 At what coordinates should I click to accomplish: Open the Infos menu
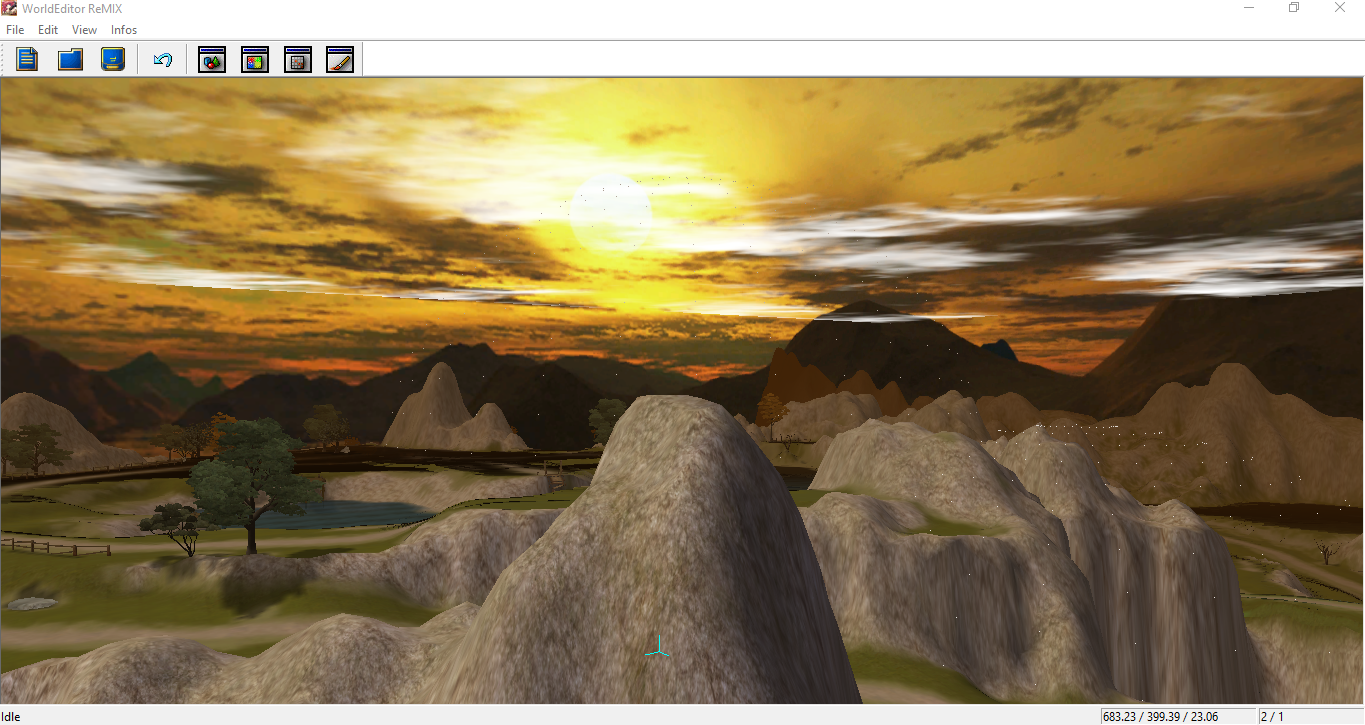(x=124, y=30)
